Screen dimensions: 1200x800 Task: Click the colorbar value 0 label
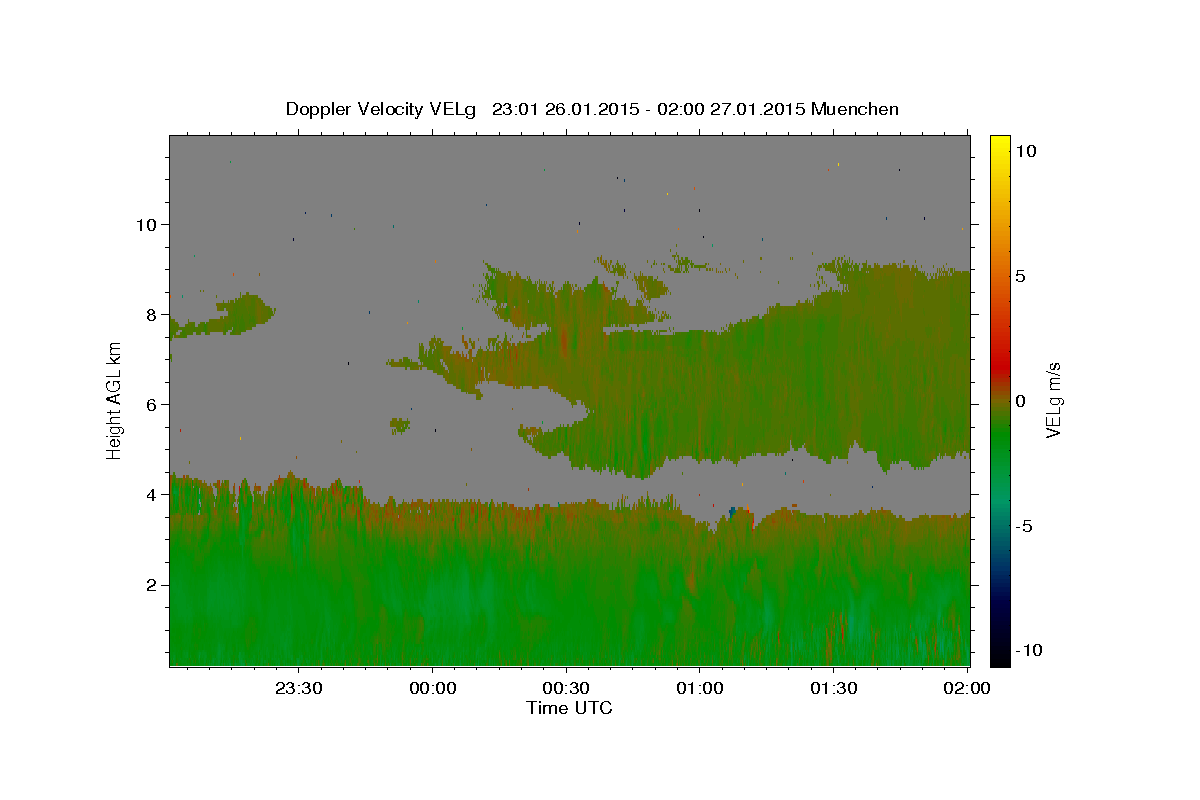(x=1020, y=401)
